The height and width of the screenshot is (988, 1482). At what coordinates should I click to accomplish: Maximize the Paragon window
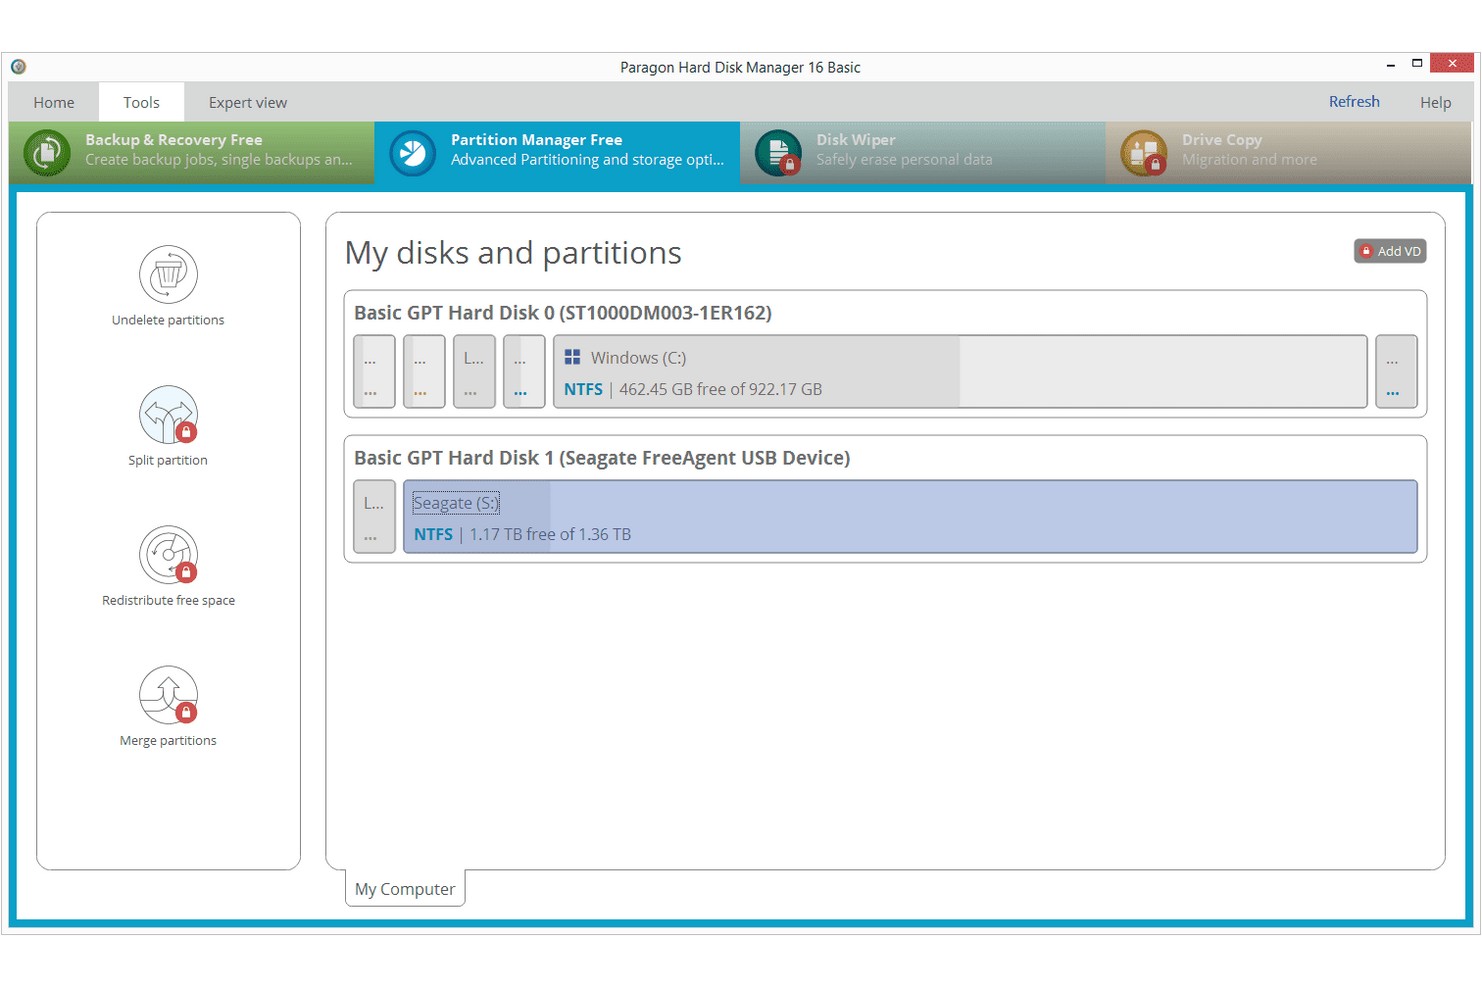[x=1417, y=64]
